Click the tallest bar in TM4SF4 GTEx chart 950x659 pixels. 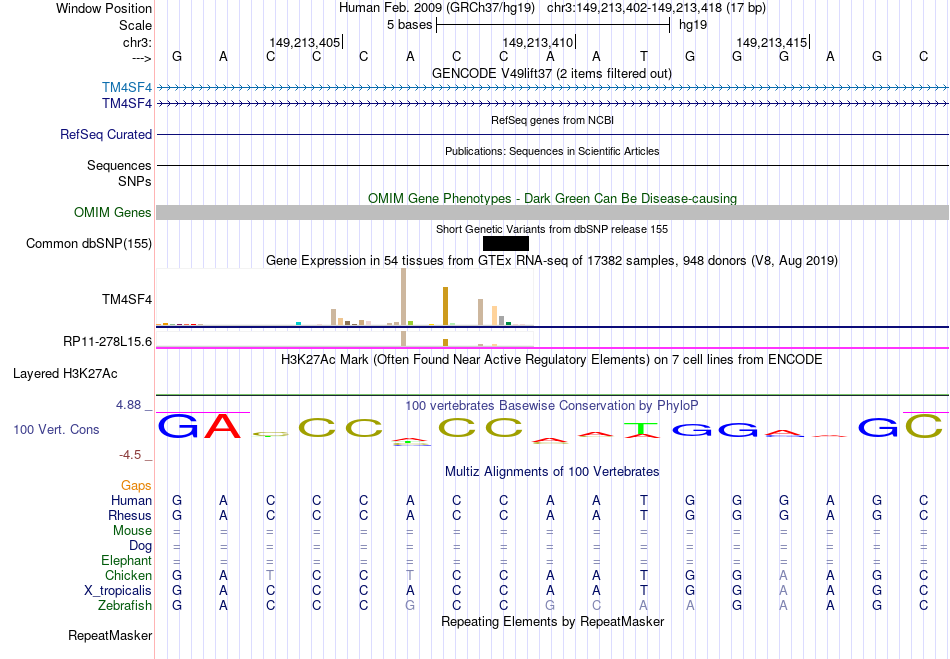coord(404,297)
